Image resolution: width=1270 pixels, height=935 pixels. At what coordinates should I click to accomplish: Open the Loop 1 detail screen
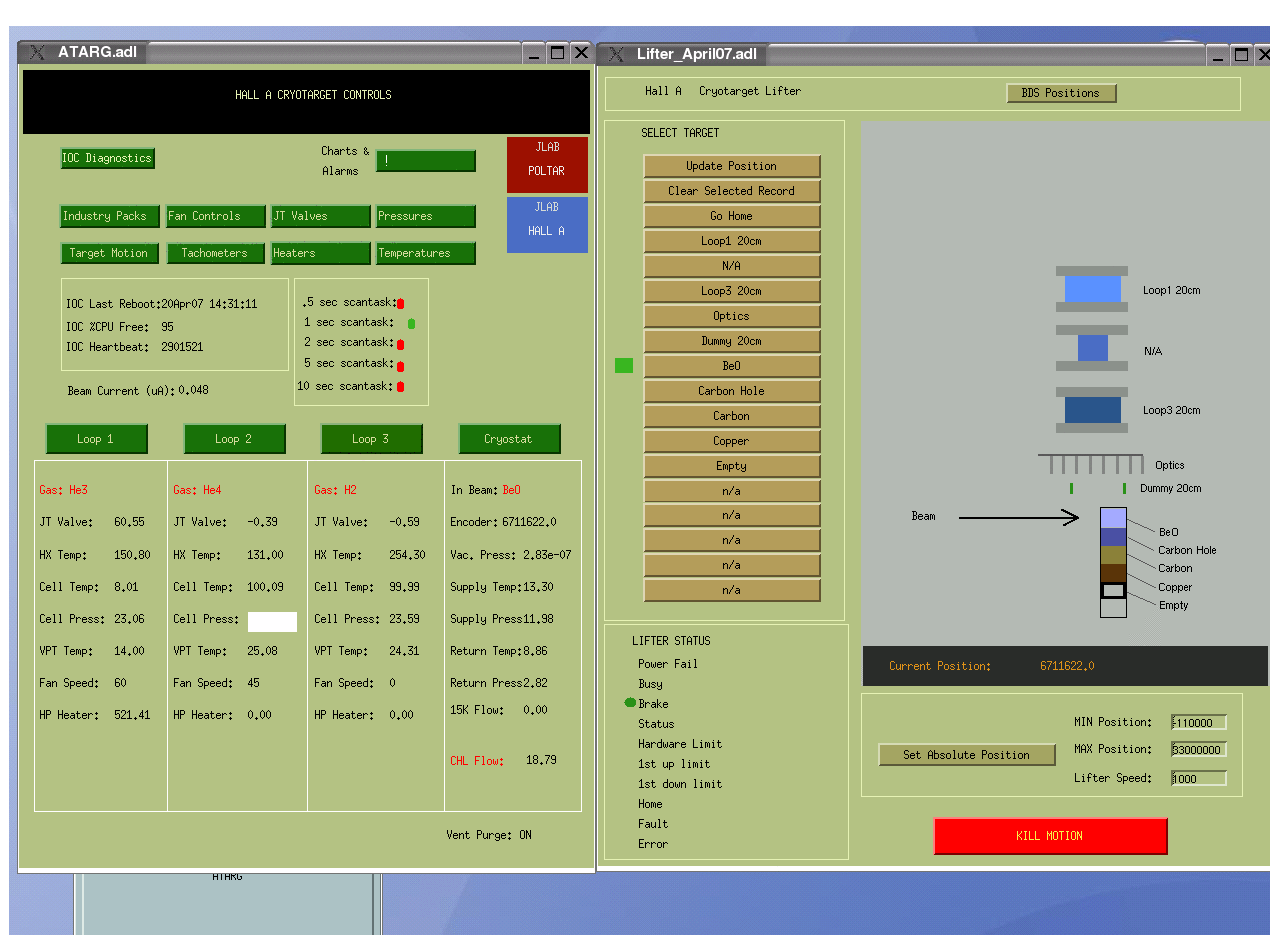tap(97, 439)
